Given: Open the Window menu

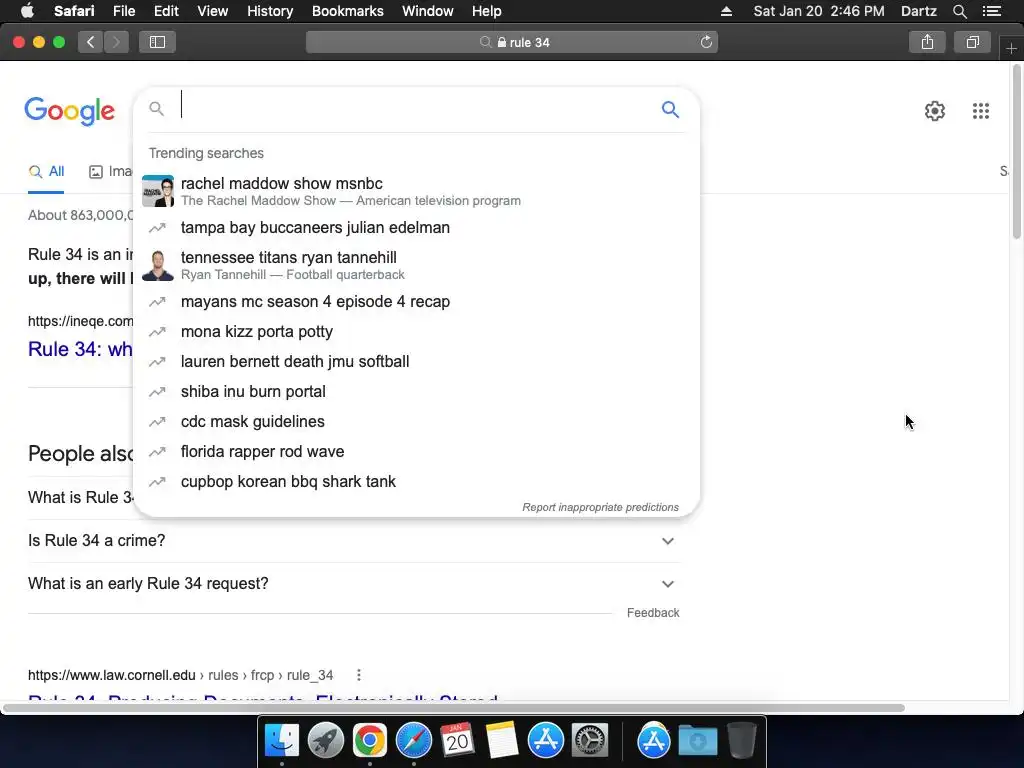Looking at the screenshot, I should coord(428,11).
